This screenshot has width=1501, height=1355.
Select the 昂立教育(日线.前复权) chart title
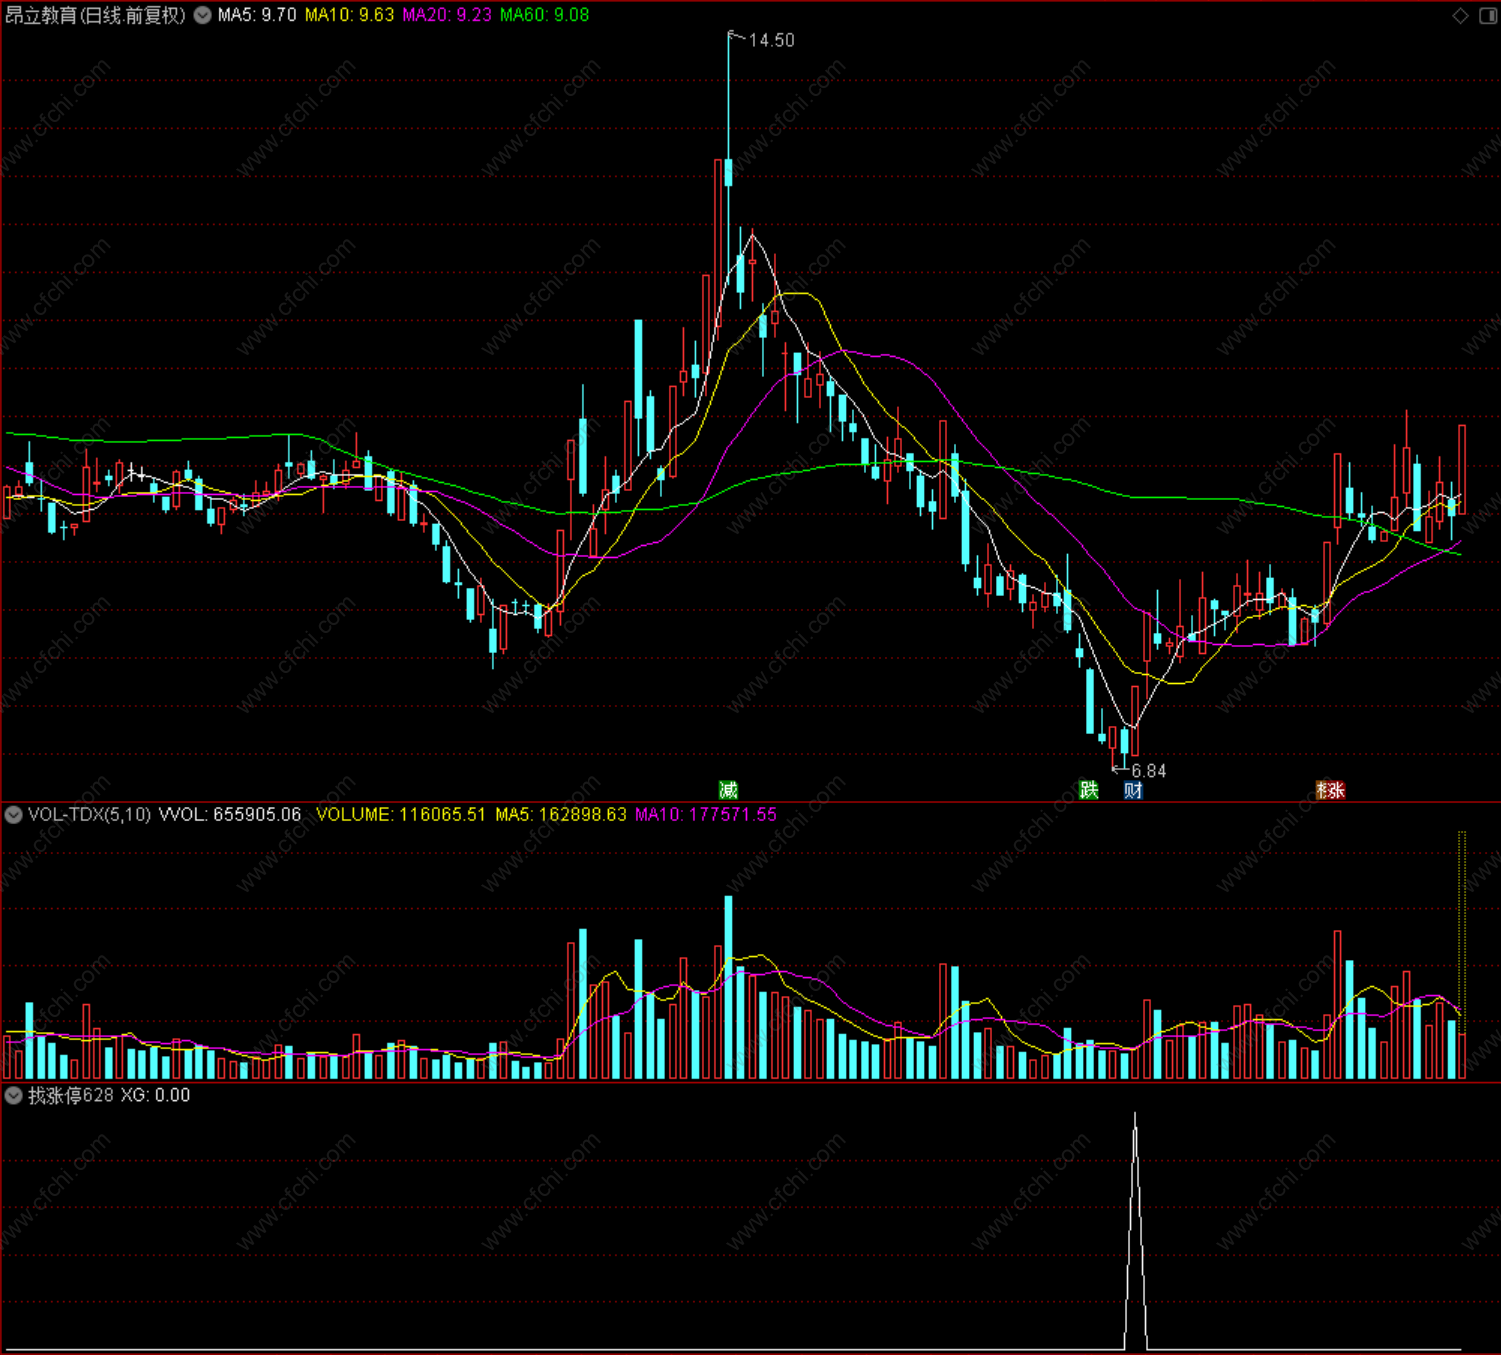pos(95,15)
